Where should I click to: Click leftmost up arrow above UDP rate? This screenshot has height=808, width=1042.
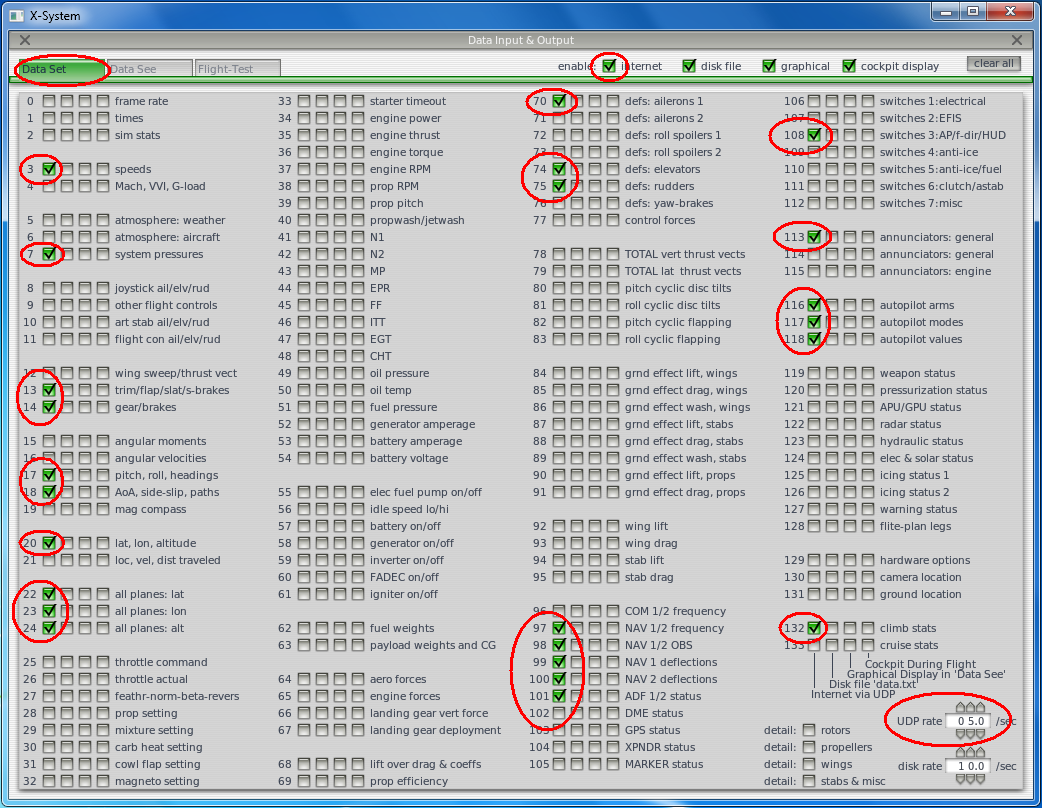click(960, 708)
